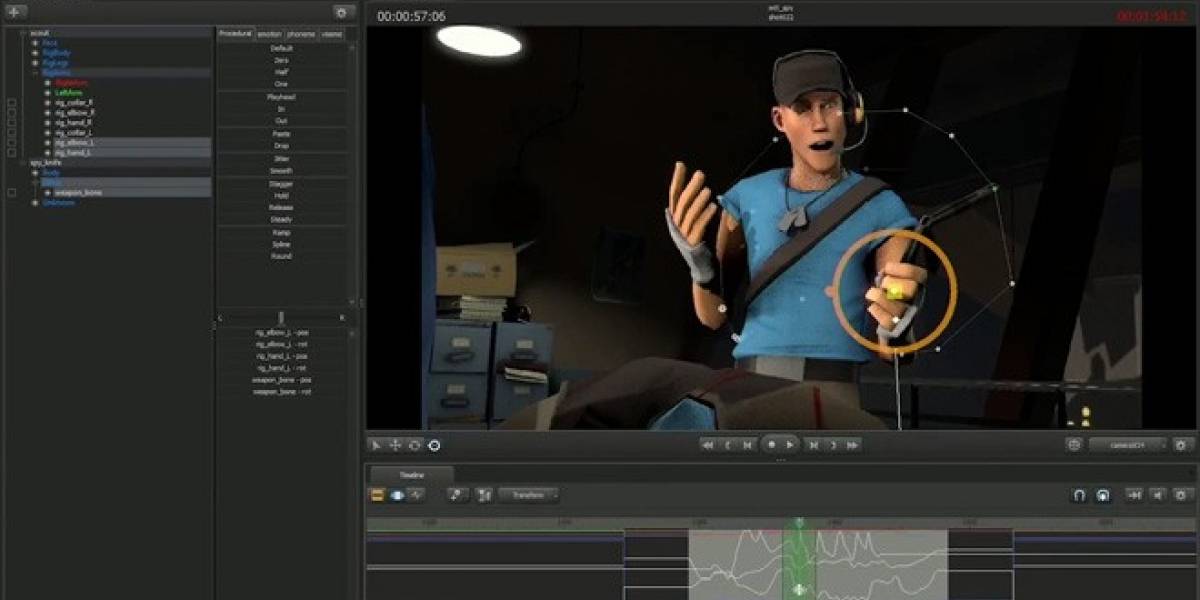Switch to the emotion presets tab

coord(270,34)
